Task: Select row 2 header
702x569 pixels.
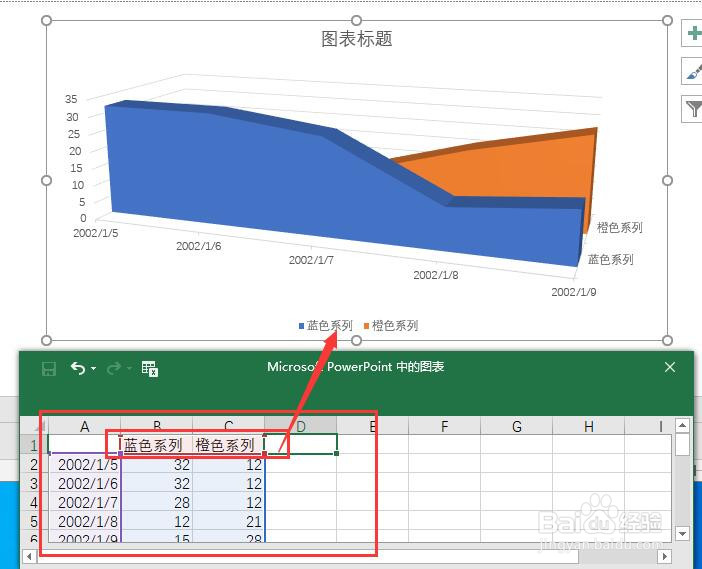Action: click(34, 465)
